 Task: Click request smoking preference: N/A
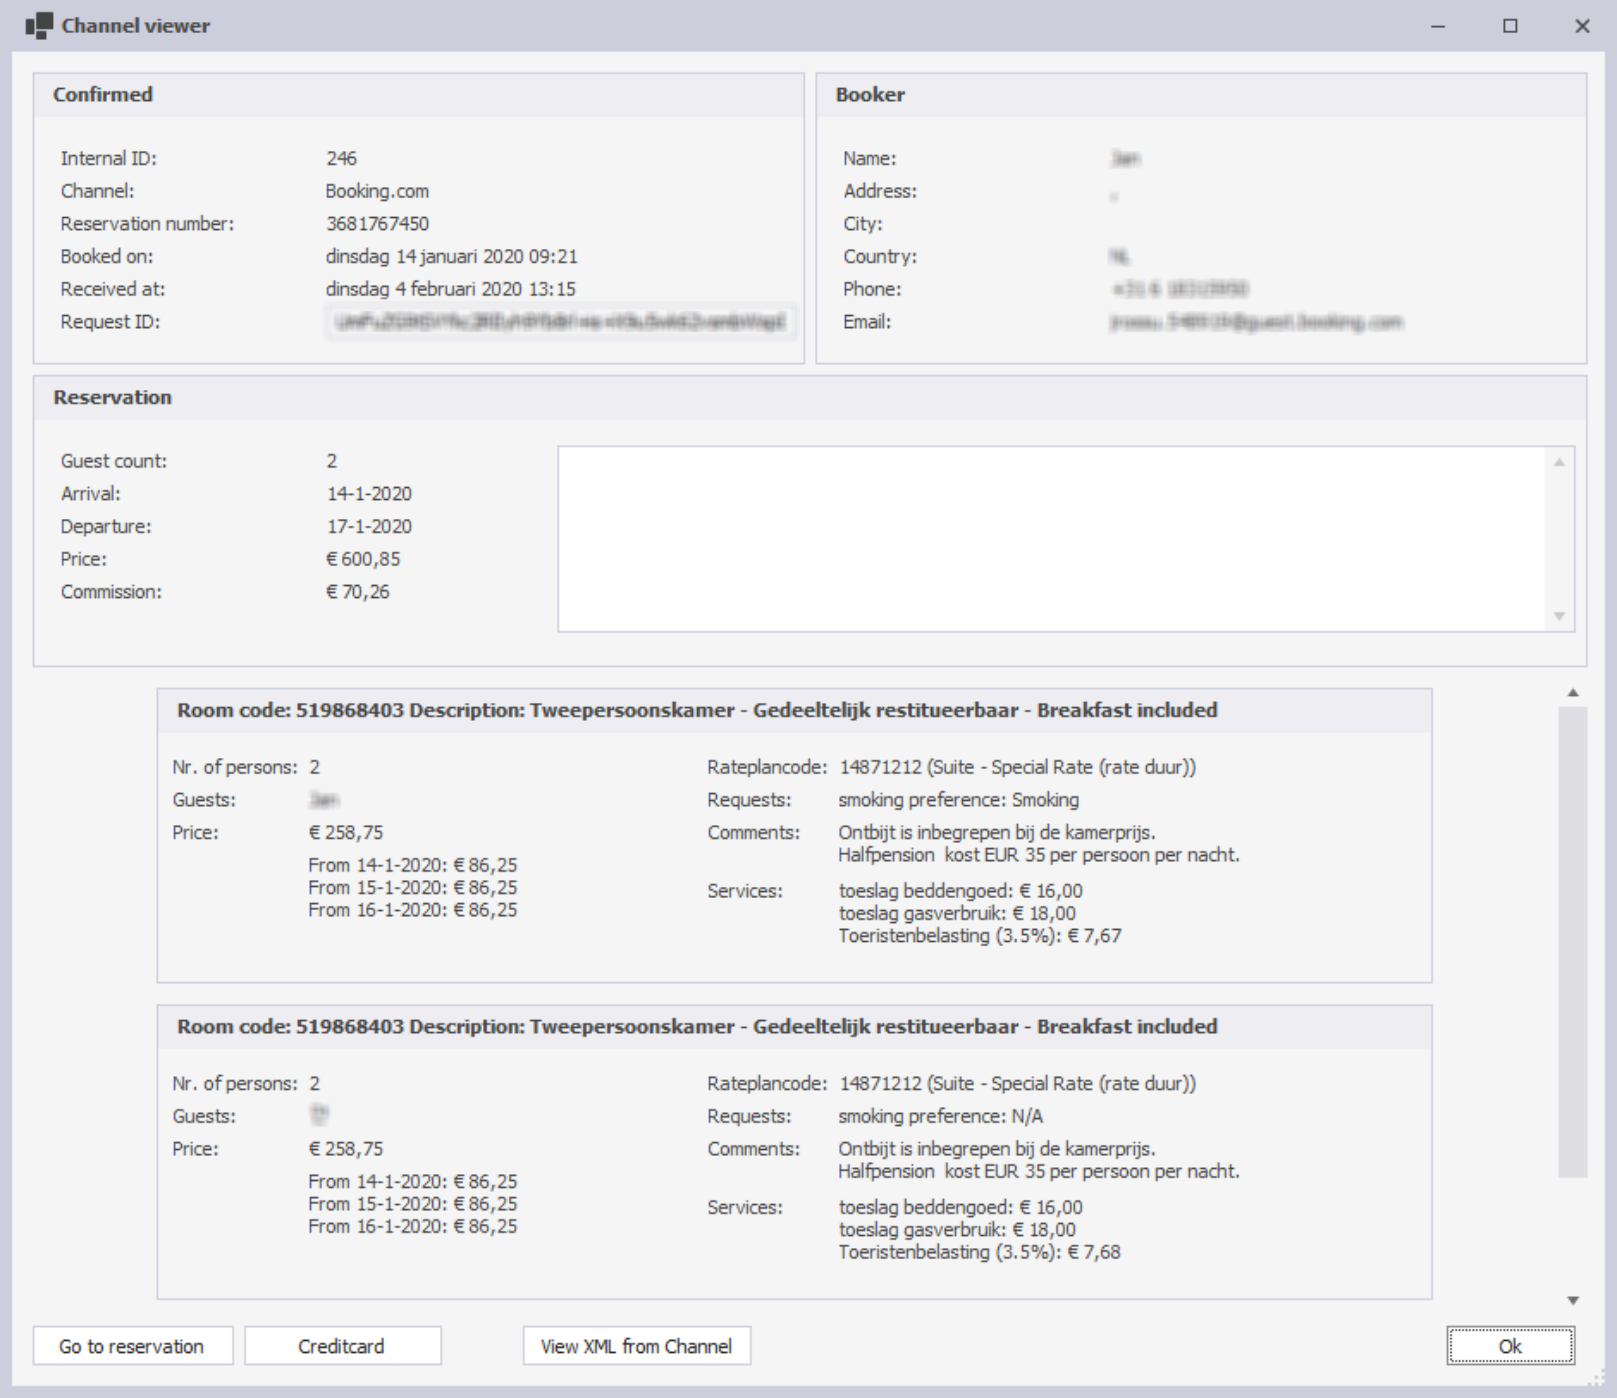point(940,1116)
